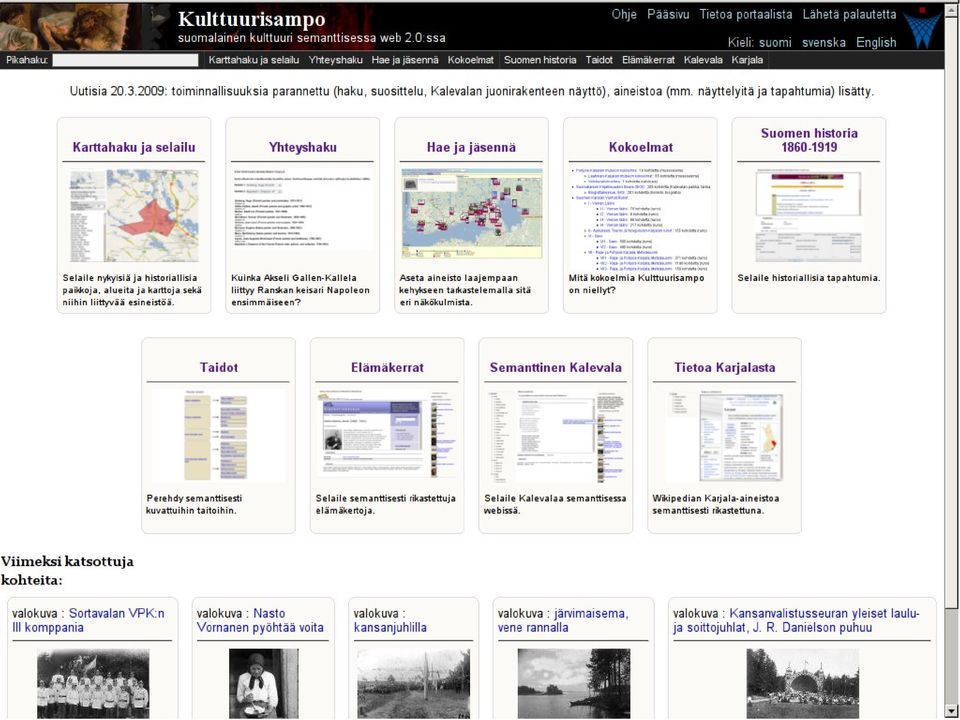
Task: Open Elämäkerrat in the navigation bar
Action: point(648,60)
